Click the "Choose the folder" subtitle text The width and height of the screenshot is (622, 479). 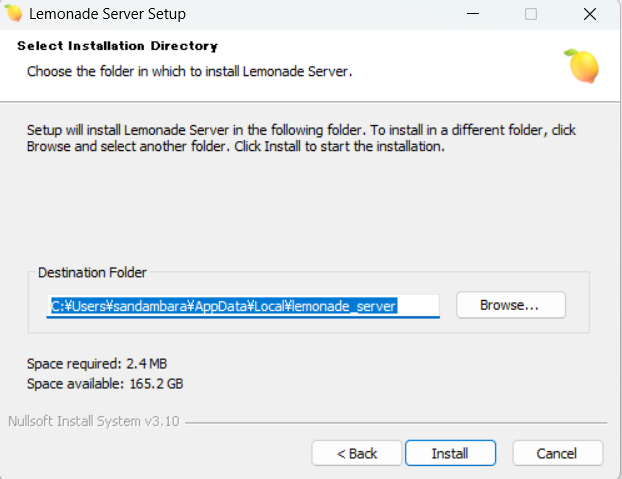tap(189, 71)
